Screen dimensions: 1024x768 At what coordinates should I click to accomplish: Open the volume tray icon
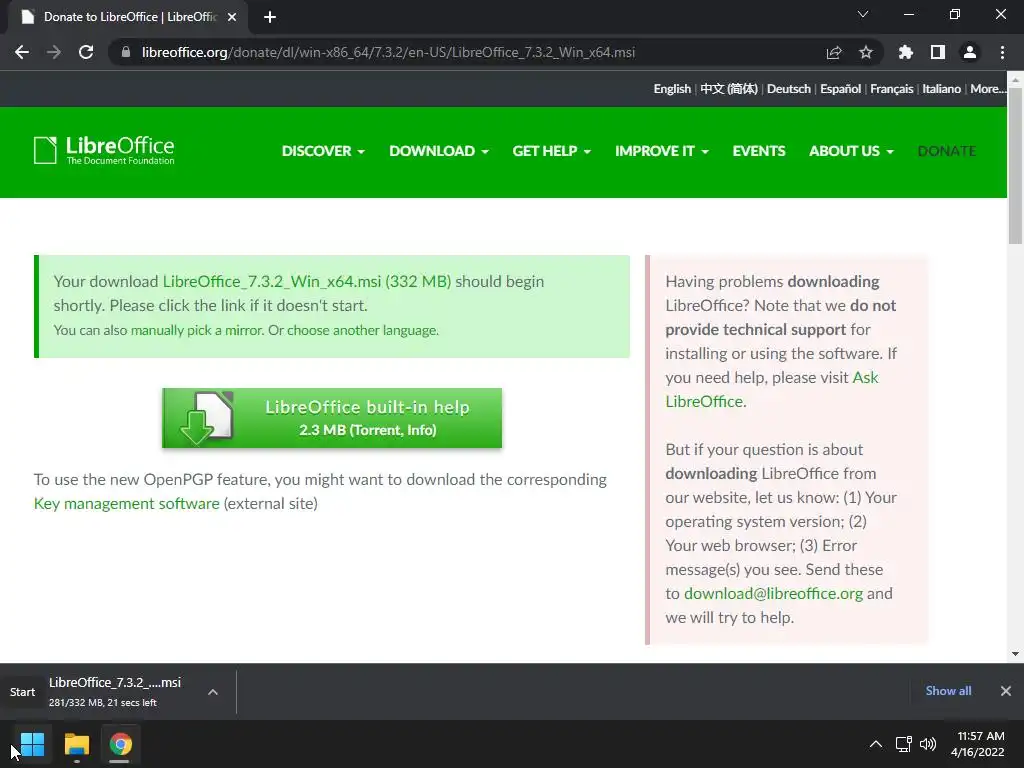[928, 744]
